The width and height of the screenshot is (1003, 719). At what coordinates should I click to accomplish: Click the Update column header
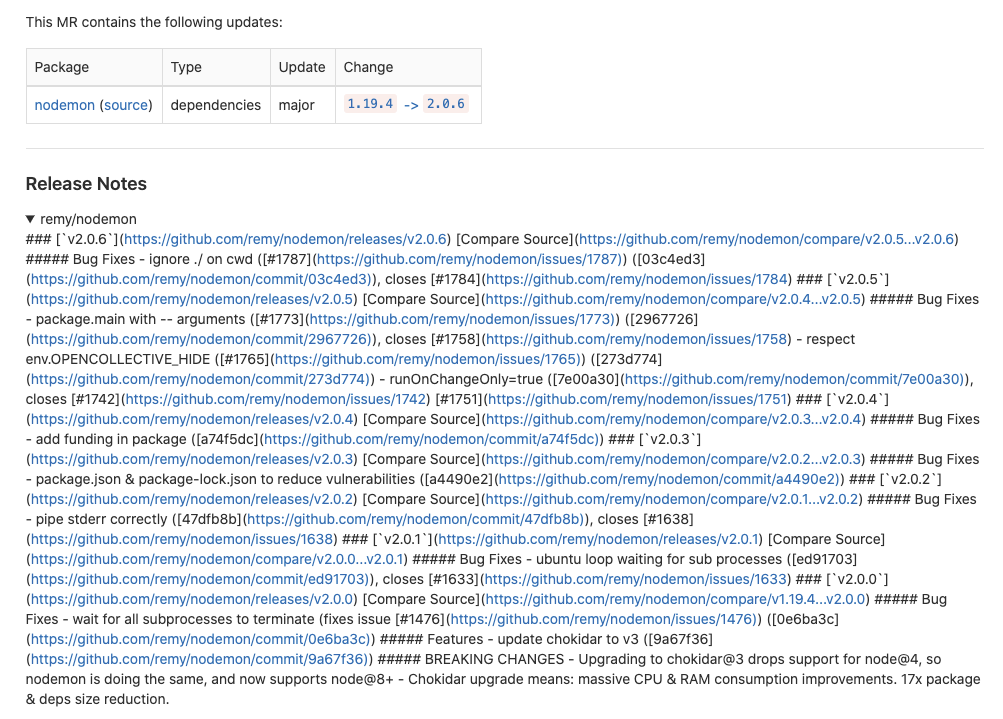coord(303,67)
